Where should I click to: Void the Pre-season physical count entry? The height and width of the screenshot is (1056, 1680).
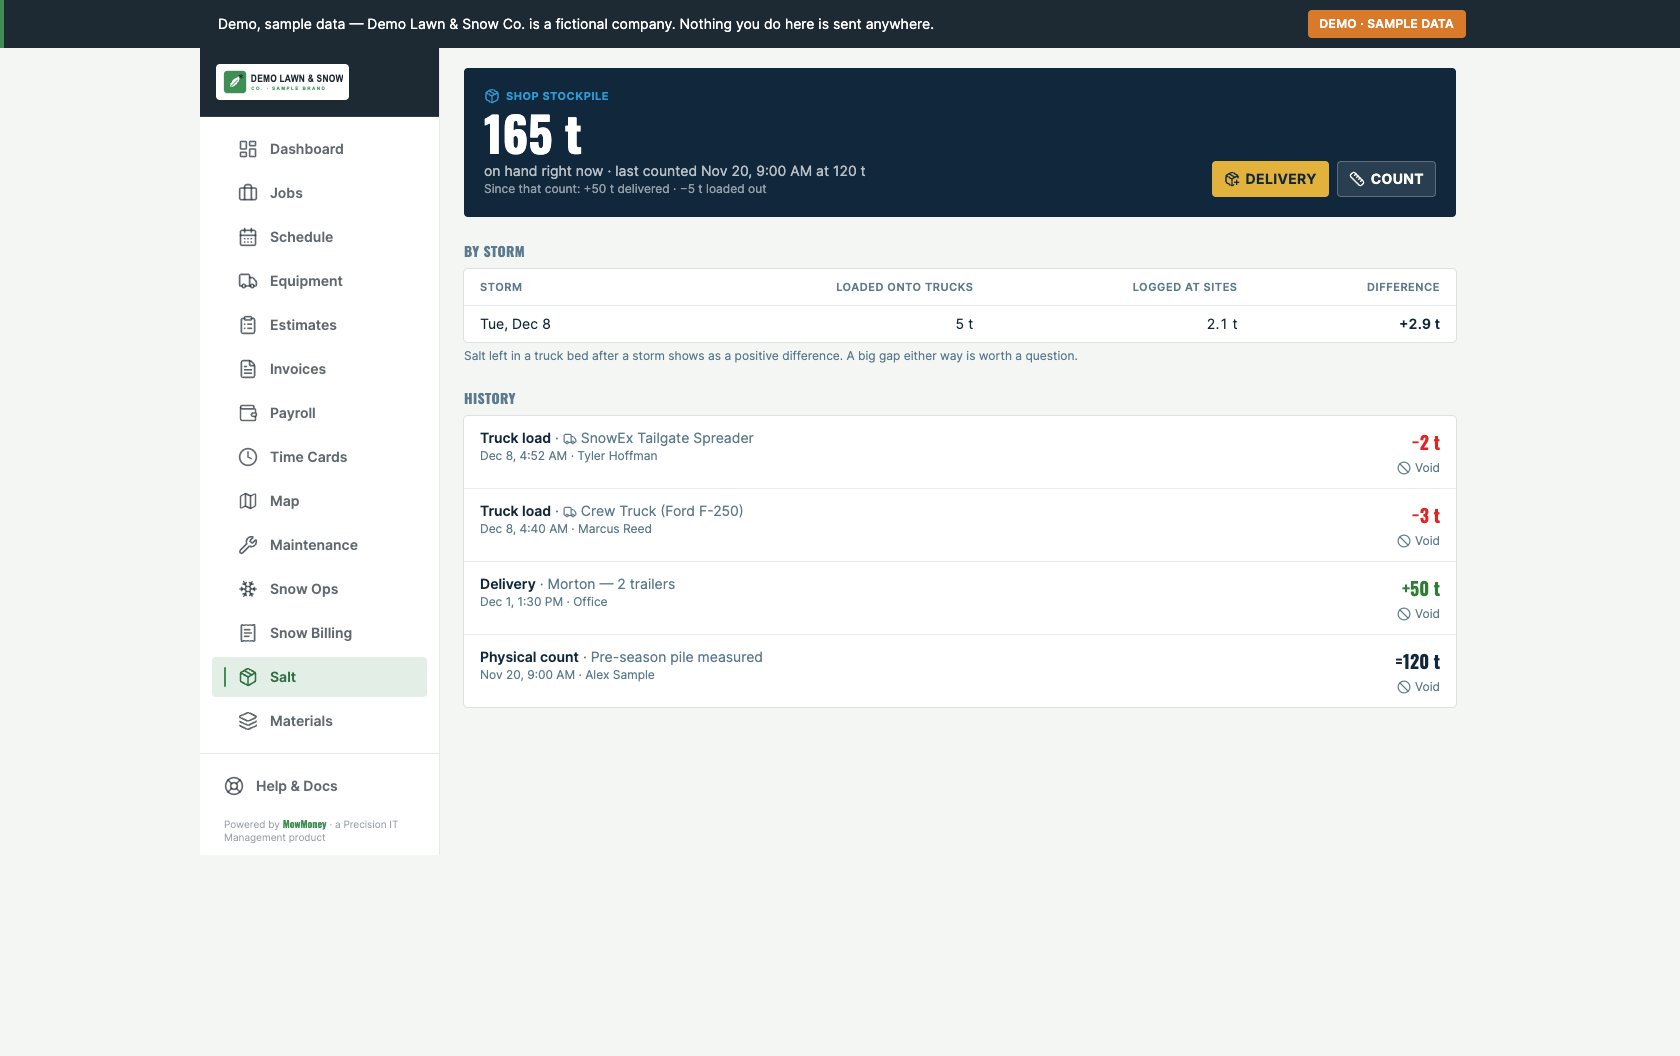click(x=1418, y=687)
